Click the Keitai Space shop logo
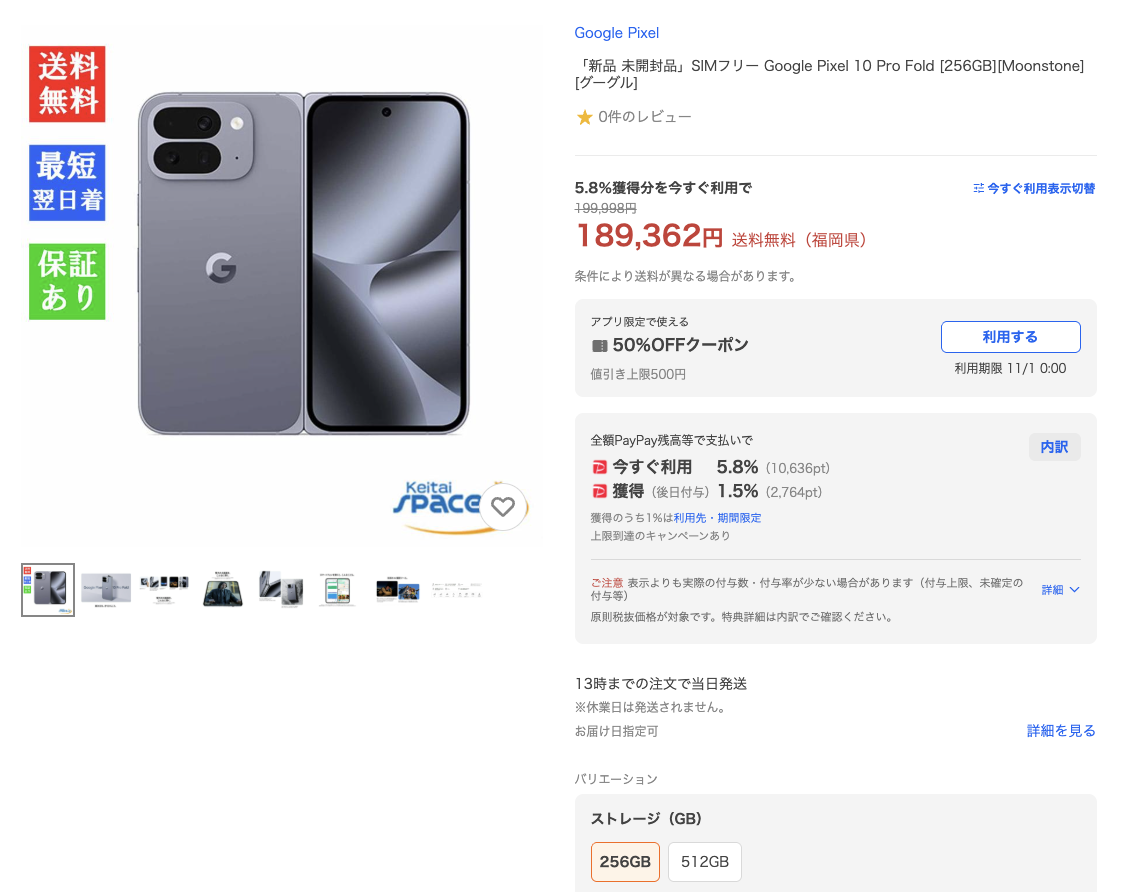Screen dimensions: 1126x892 [436, 506]
